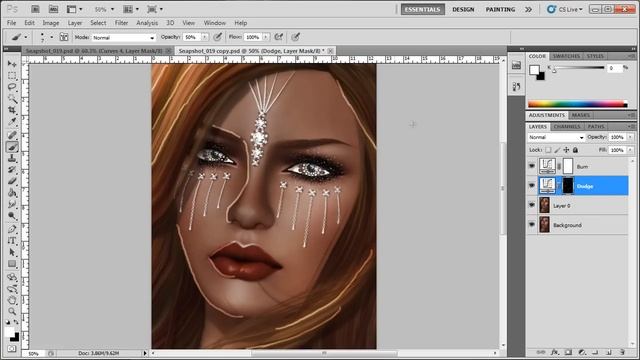Toggle tablet pressure for opacity

click(218, 37)
